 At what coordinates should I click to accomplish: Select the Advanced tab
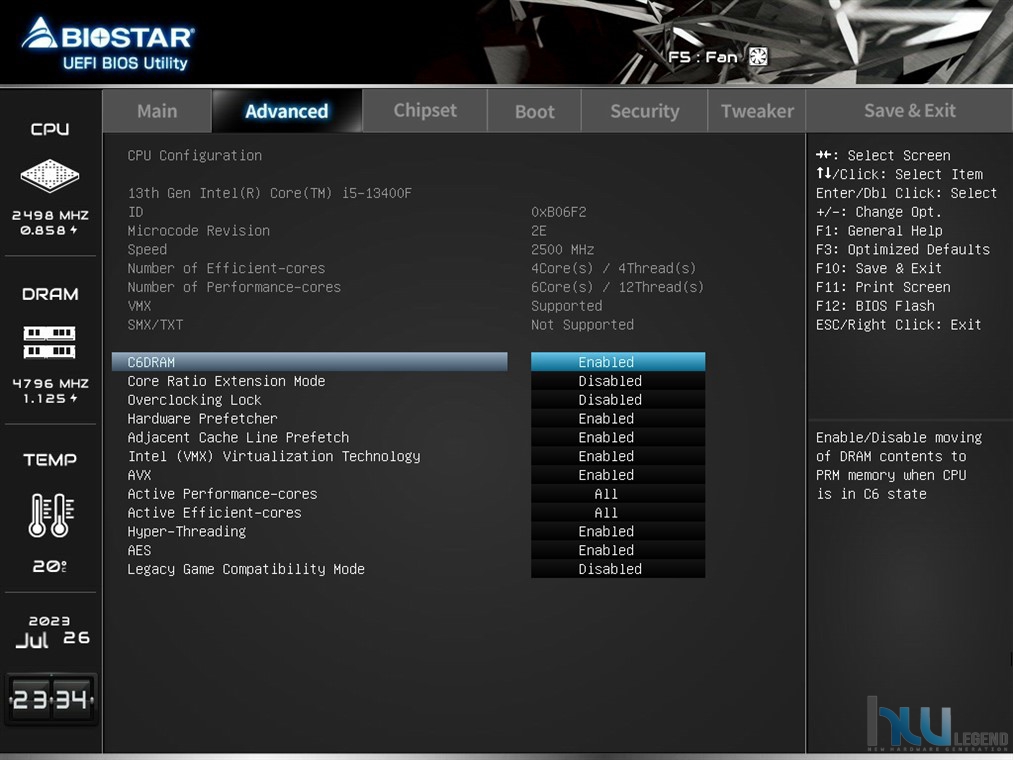(287, 111)
